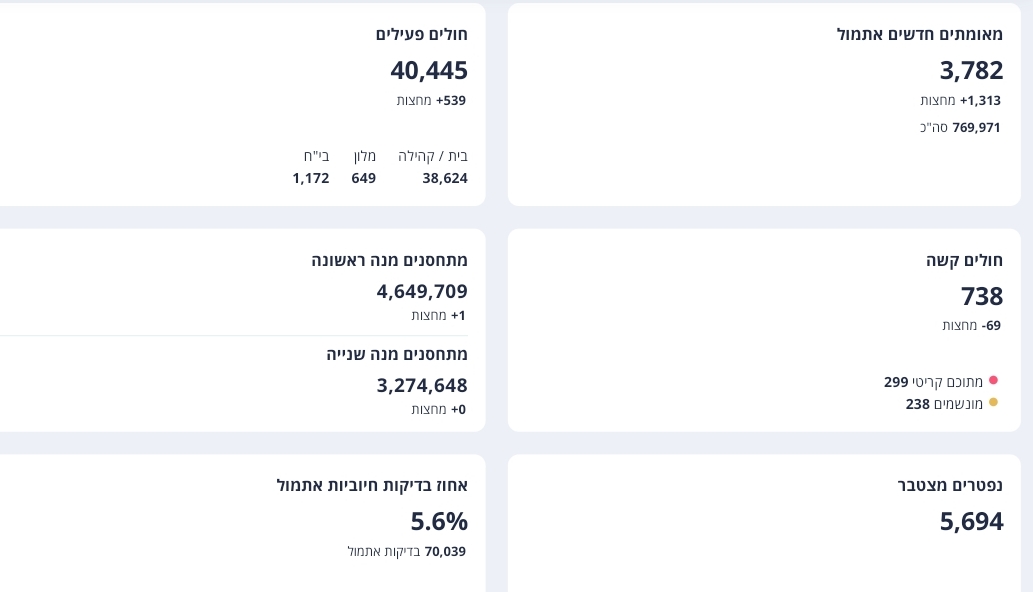Screen dimensions: 1033x592
Task: Select the מאומתים חדשים אתמול card title
Action: pos(919,34)
